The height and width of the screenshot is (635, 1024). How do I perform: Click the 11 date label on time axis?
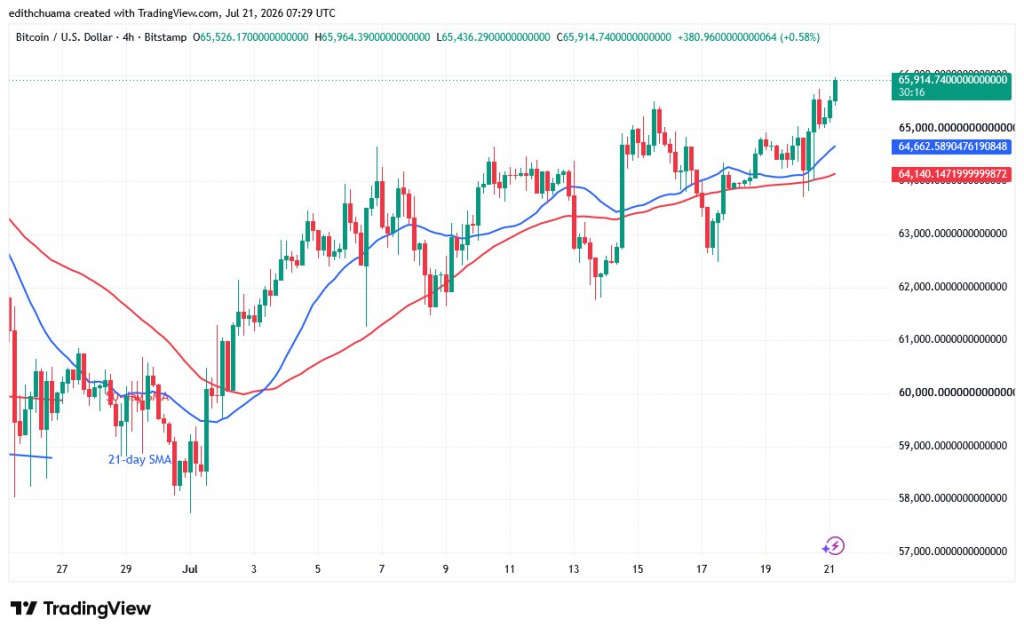(509, 569)
